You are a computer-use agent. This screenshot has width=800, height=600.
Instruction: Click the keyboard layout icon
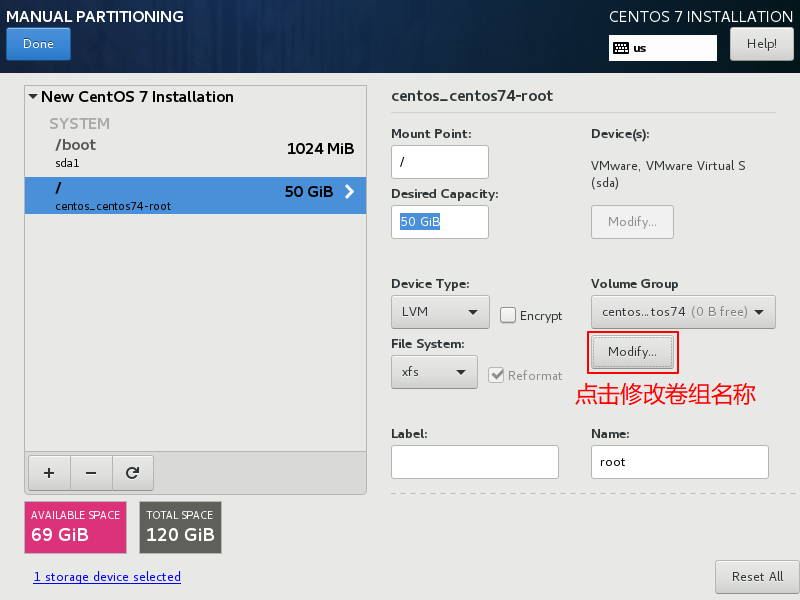[x=621, y=48]
